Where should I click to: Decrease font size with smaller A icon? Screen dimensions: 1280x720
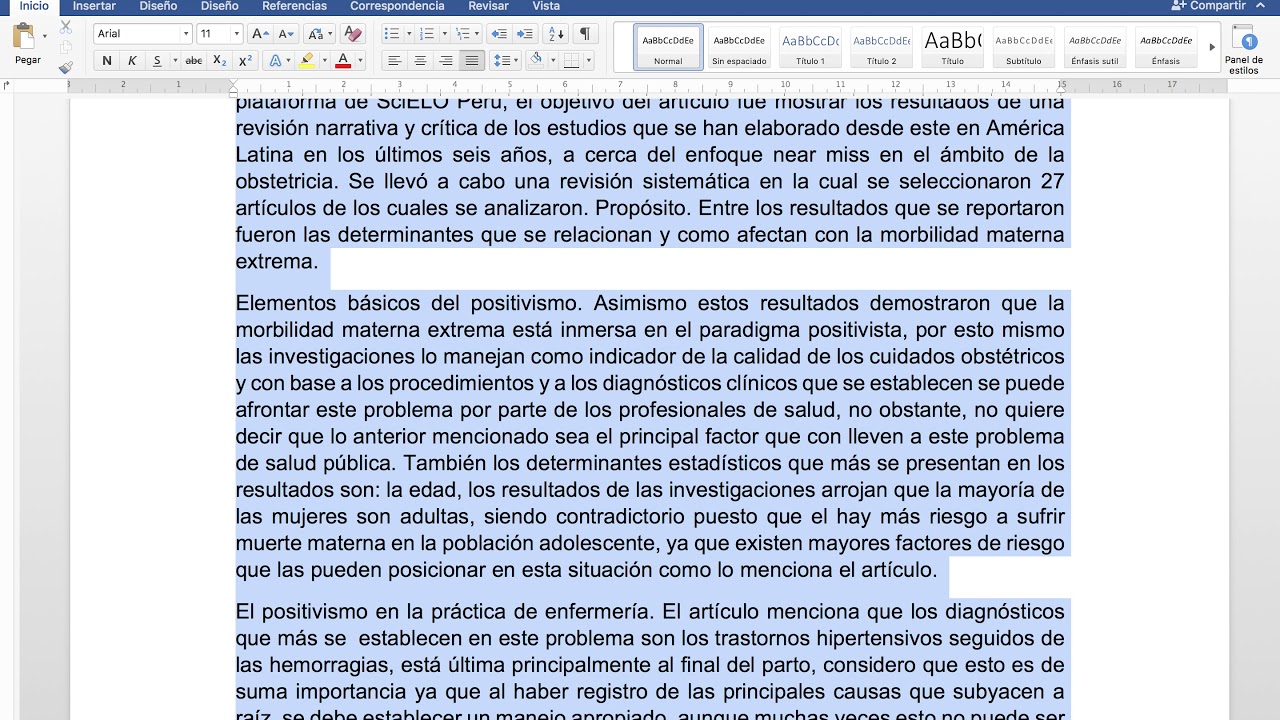[x=284, y=34]
